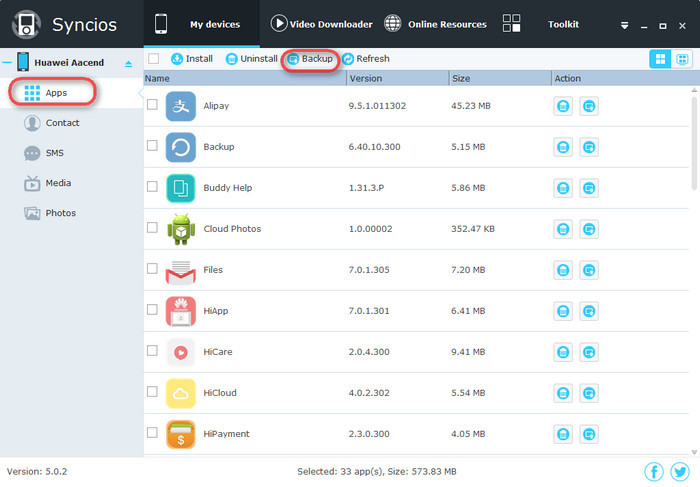The width and height of the screenshot is (700, 487).
Task: Click the Refresh toolbar button
Action: [x=366, y=58]
